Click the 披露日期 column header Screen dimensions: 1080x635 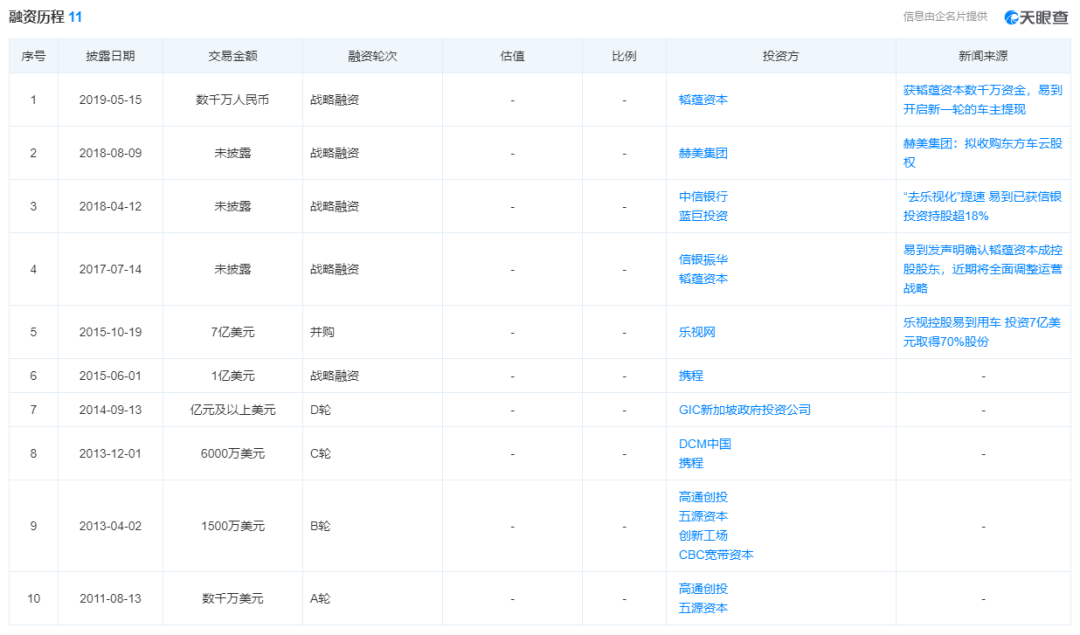(110, 57)
